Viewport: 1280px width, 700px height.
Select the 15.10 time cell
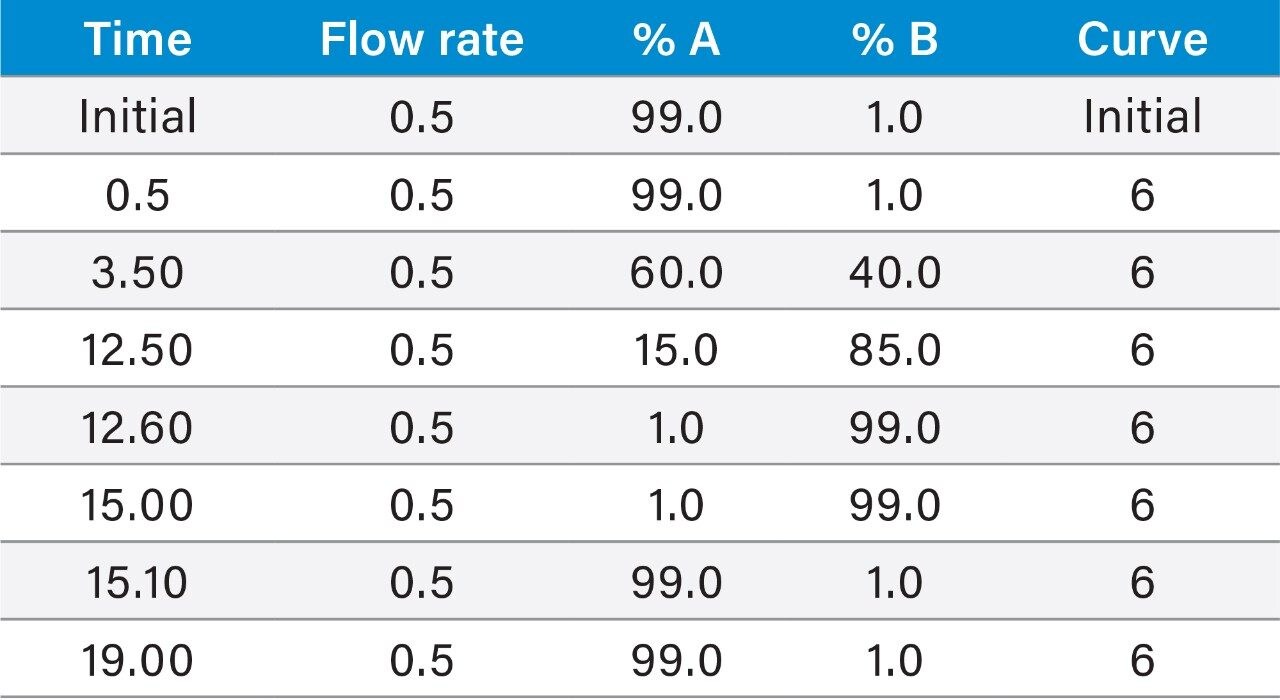click(137, 583)
